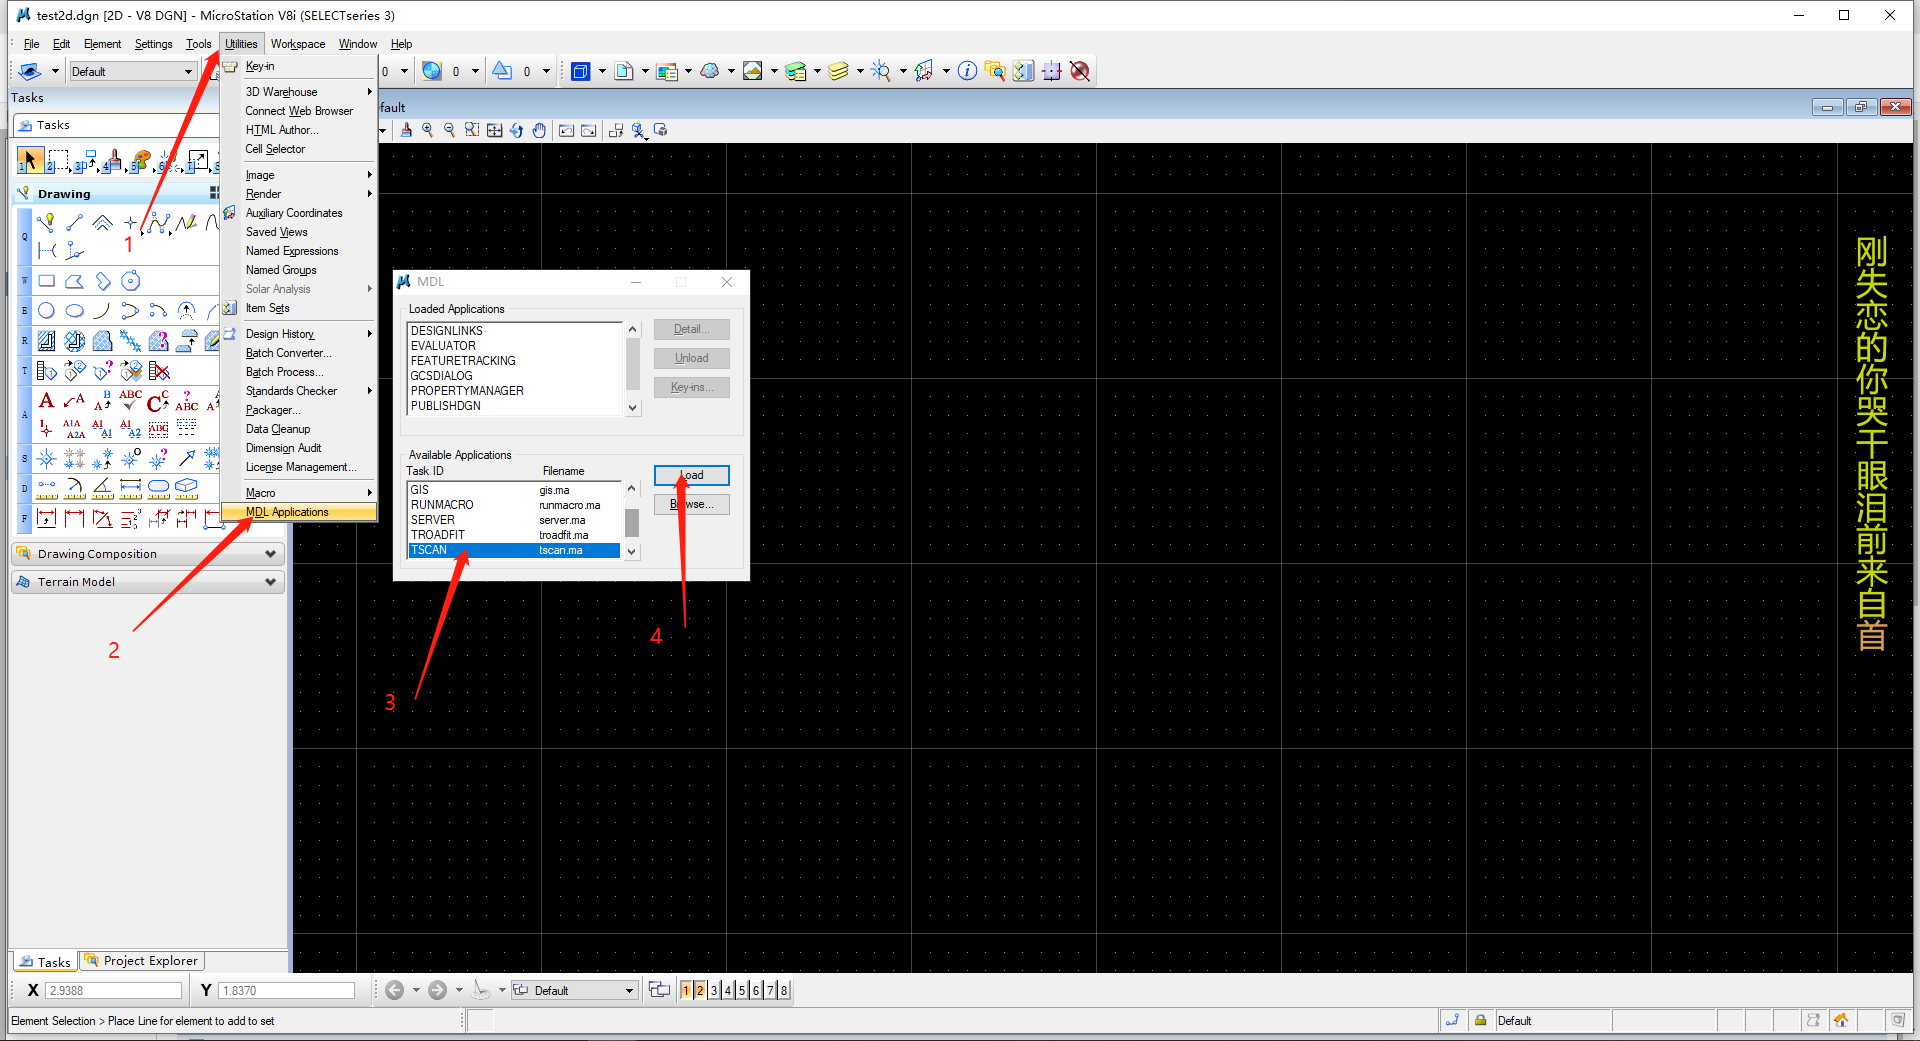Click the X coordinate input field
The image size is (1920, 1041).
point(115,990)
